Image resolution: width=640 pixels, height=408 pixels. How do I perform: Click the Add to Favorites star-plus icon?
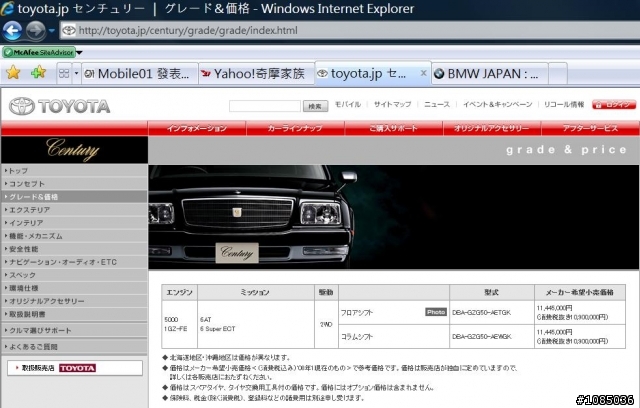(38, 73)
